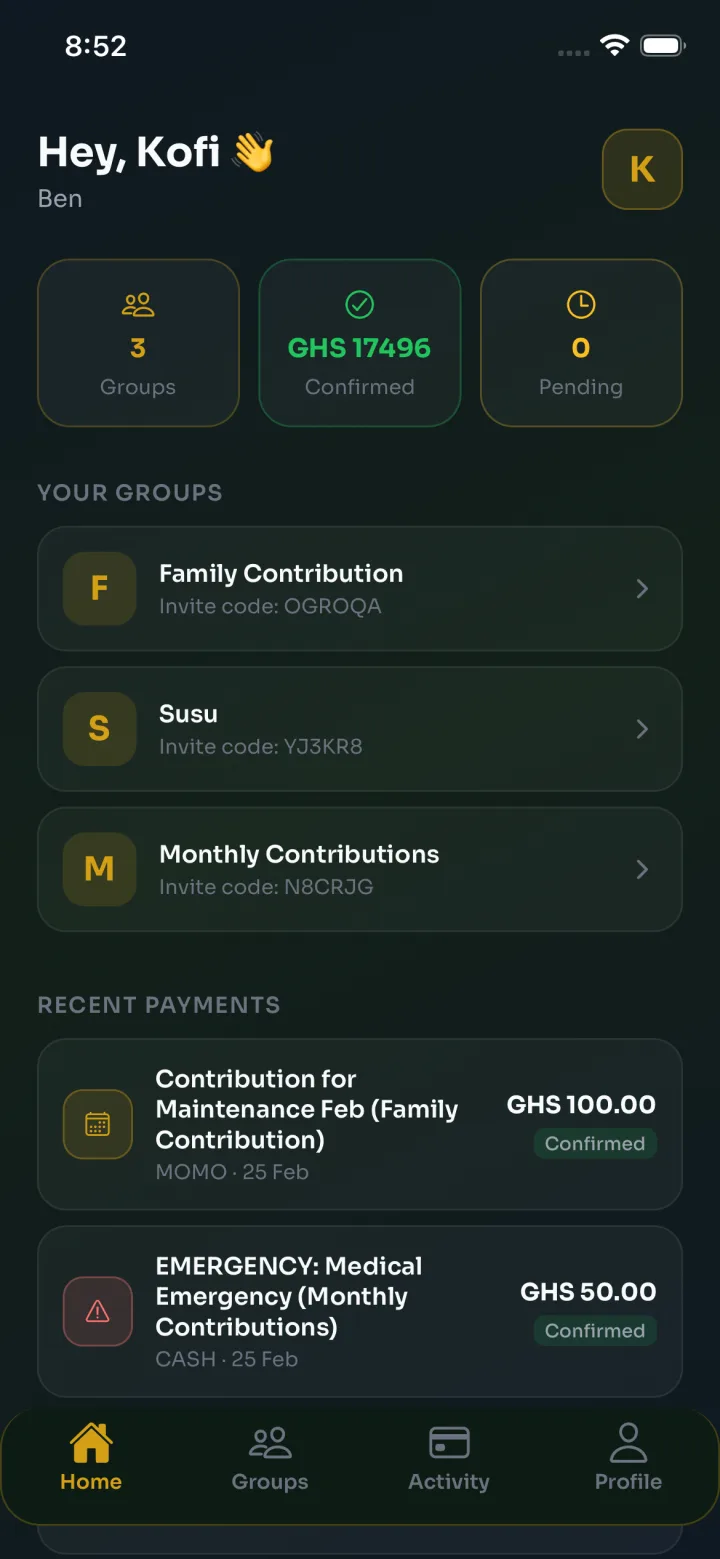Tap the M icon for Monthly Contributions
Viewport: 720px width, 1559px height.
click(99, 869)
